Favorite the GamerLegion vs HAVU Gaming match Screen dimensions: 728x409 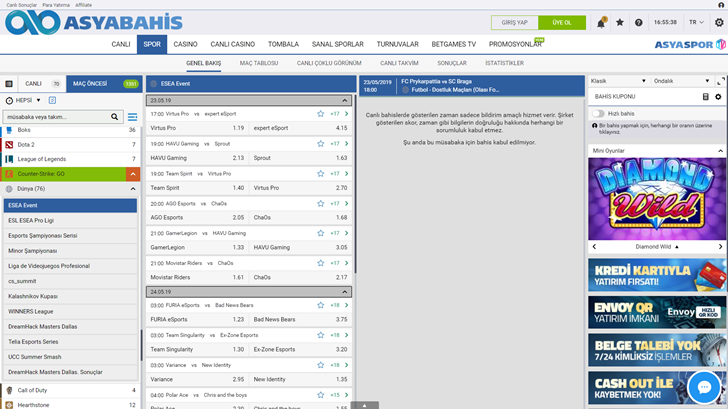[320, 233]
